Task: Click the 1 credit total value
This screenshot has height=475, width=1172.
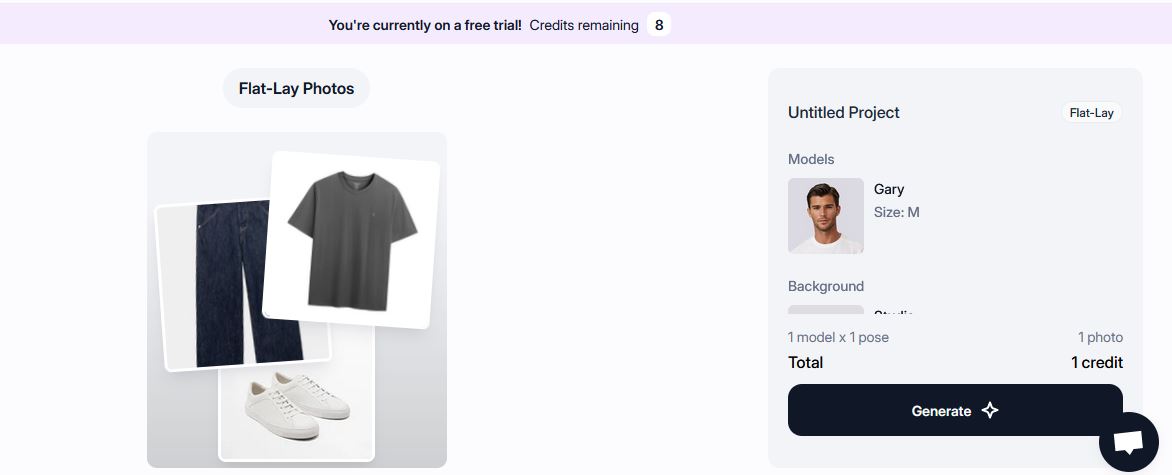Action: (x=1096, y=362)
